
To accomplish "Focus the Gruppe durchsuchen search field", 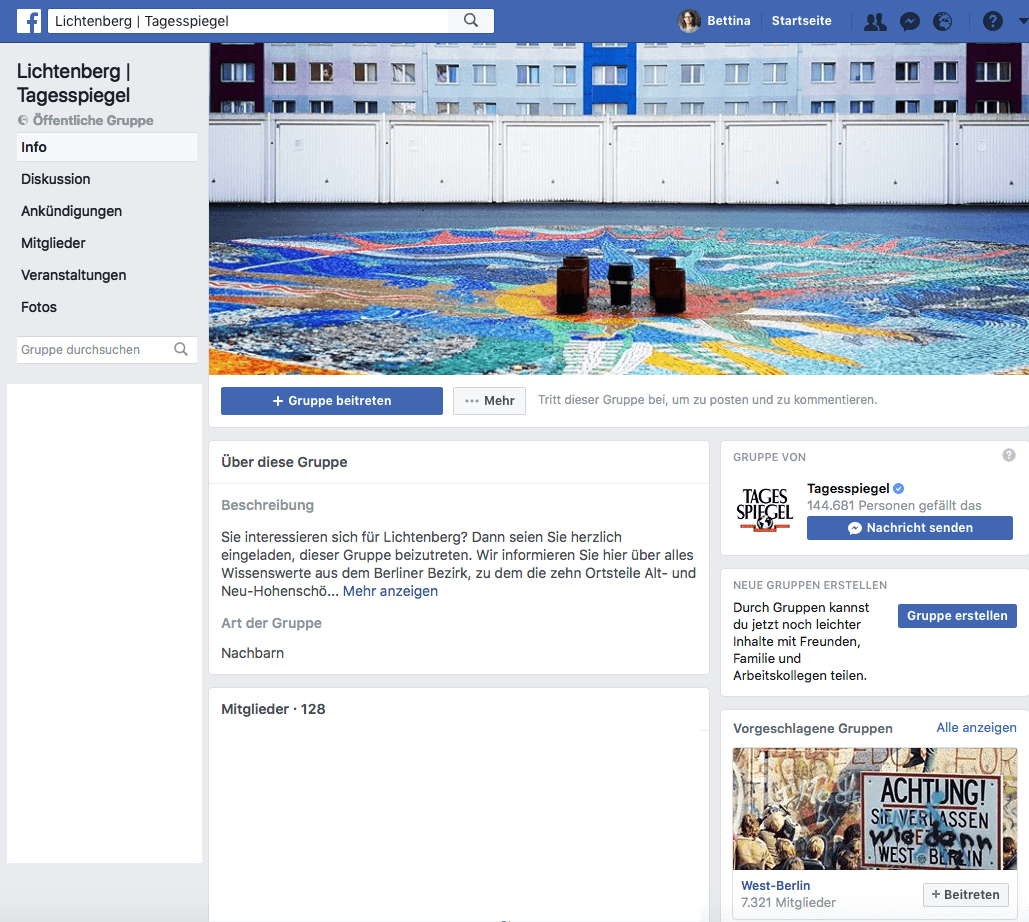I will click(93, 350).
